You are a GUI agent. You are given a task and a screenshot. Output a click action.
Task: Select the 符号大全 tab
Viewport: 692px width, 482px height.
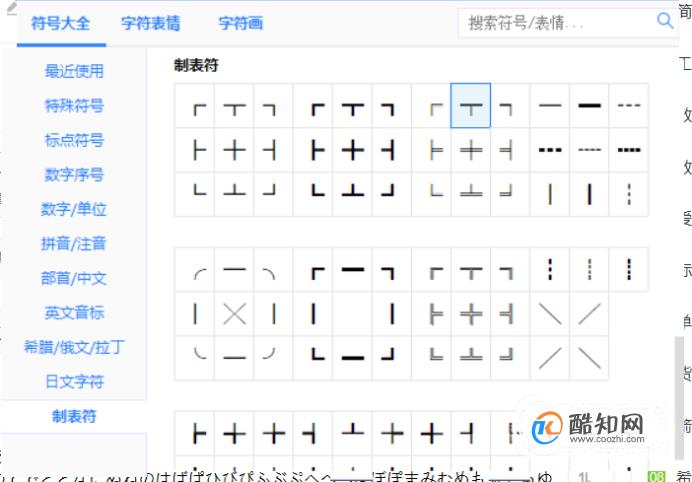coord(61,23)
